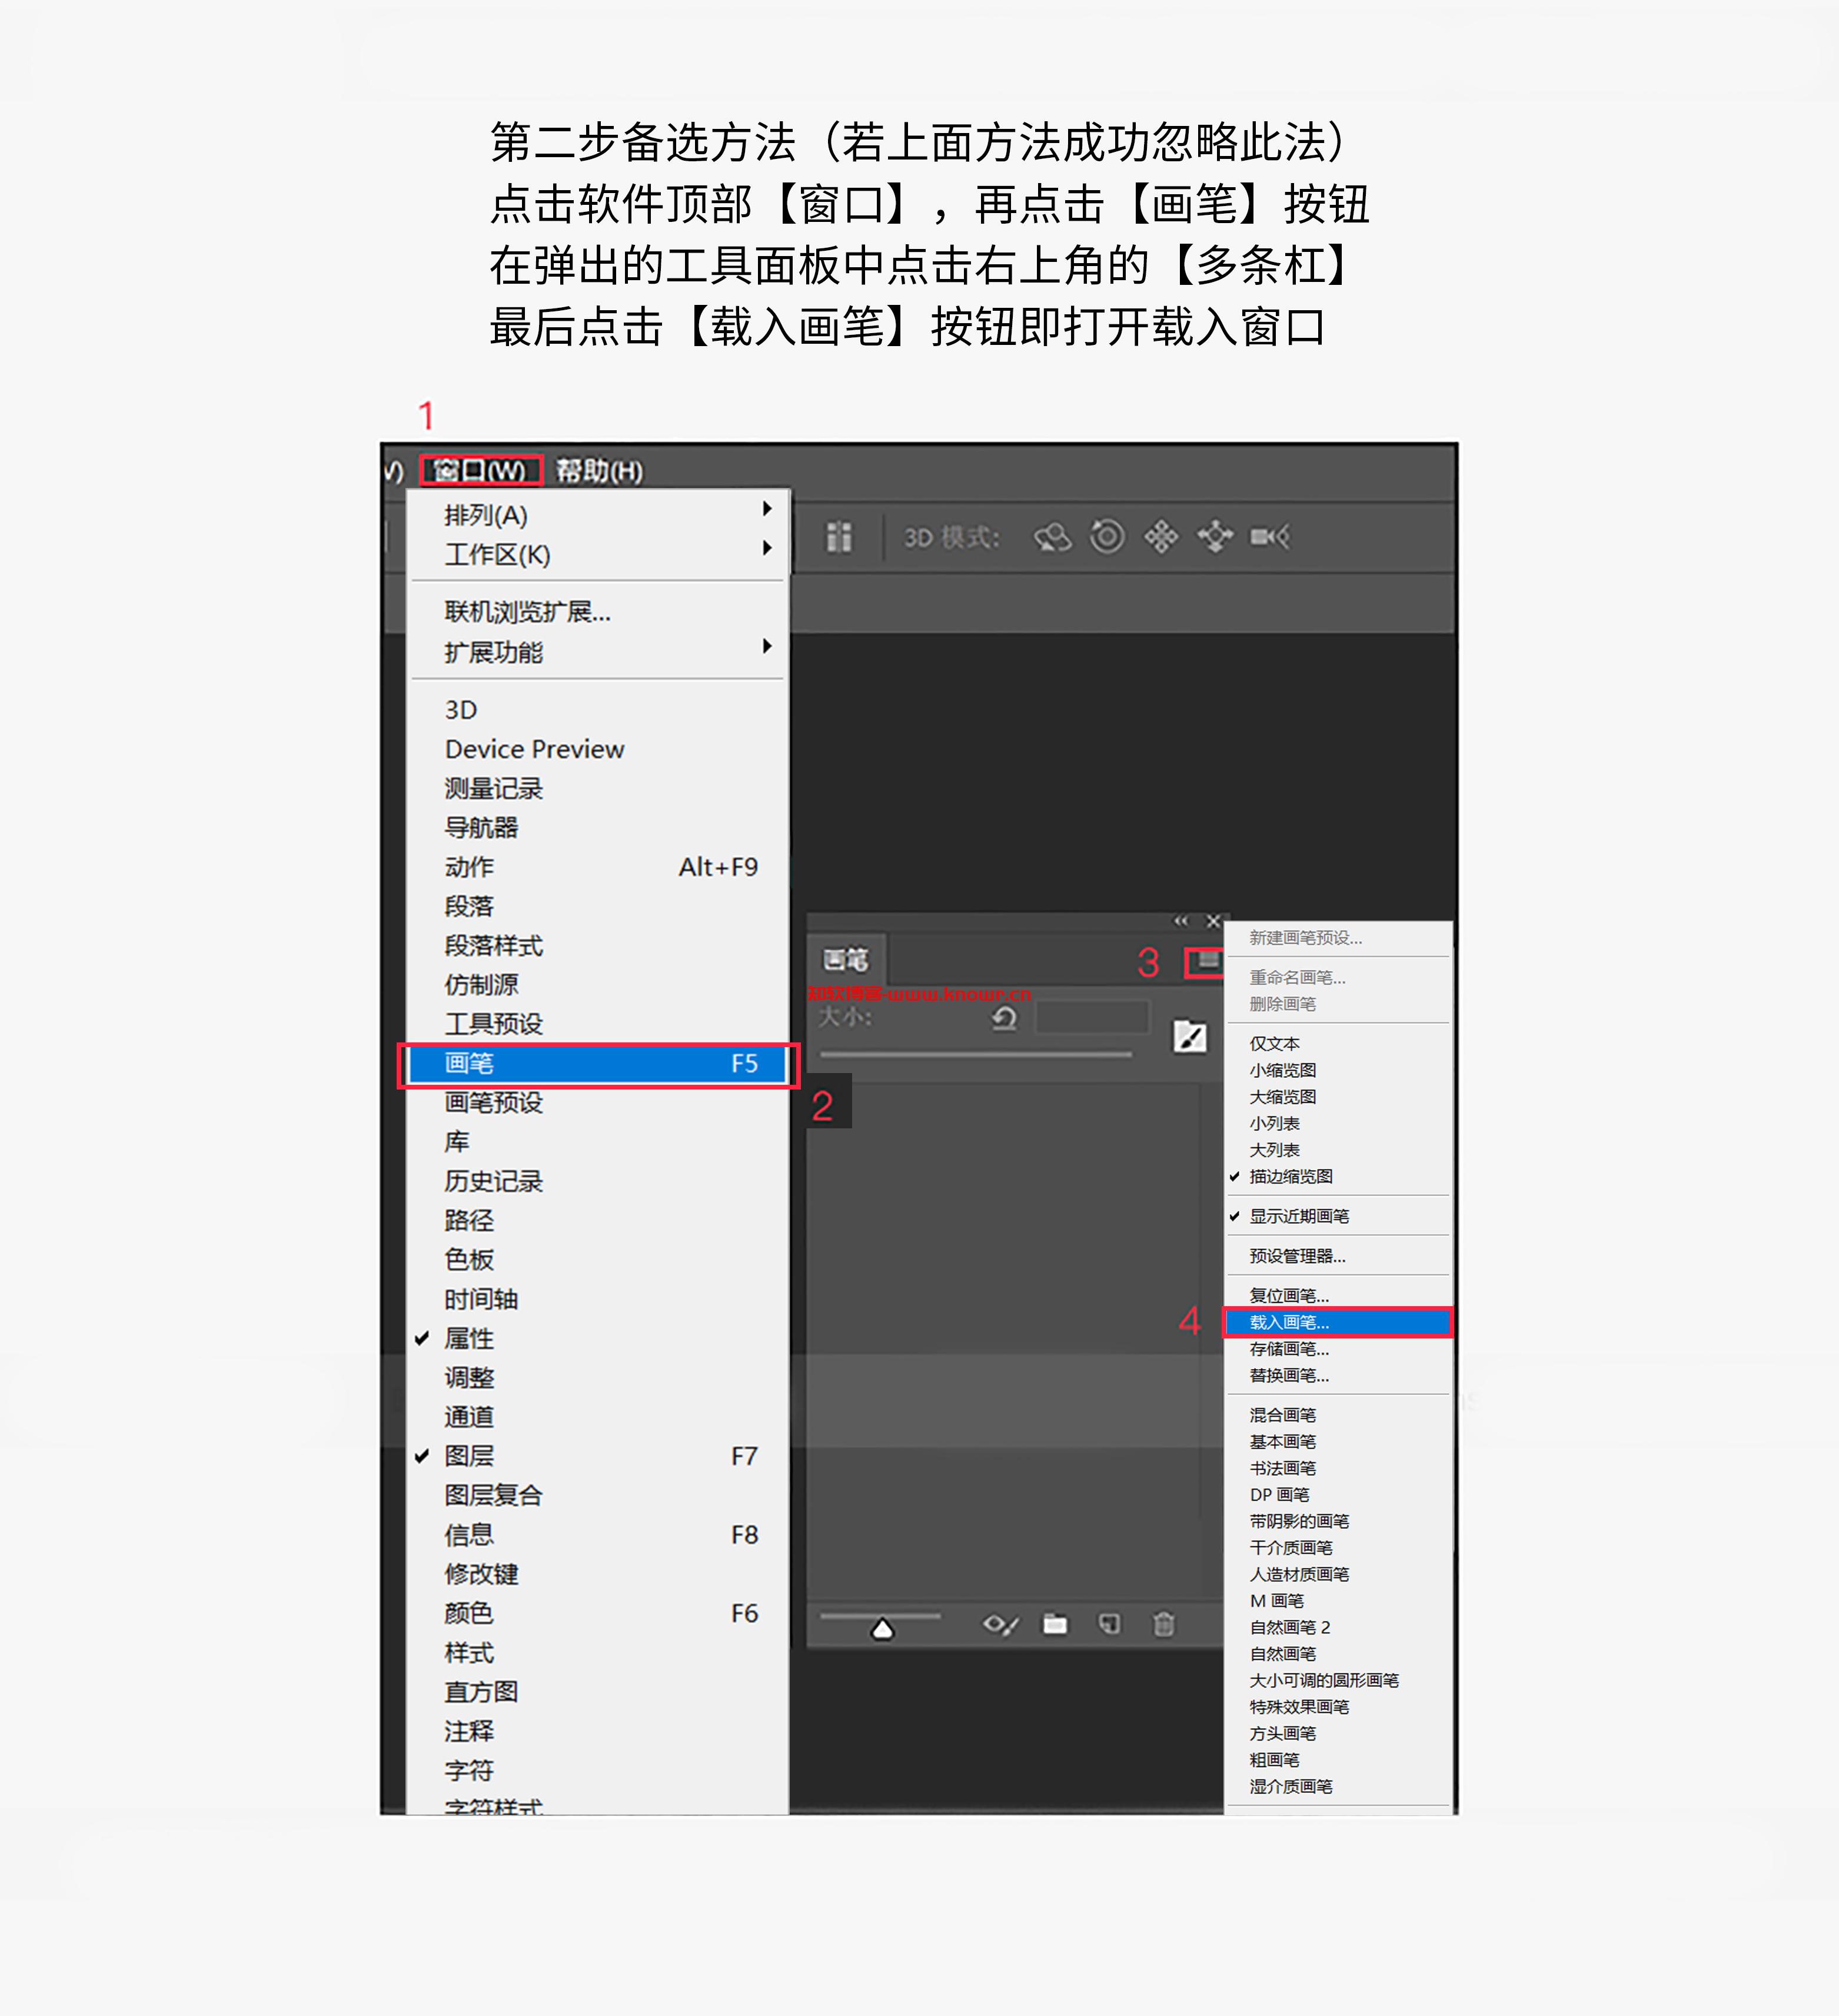Select 时间轴 in the Window menu

(x=598, y=1299)
